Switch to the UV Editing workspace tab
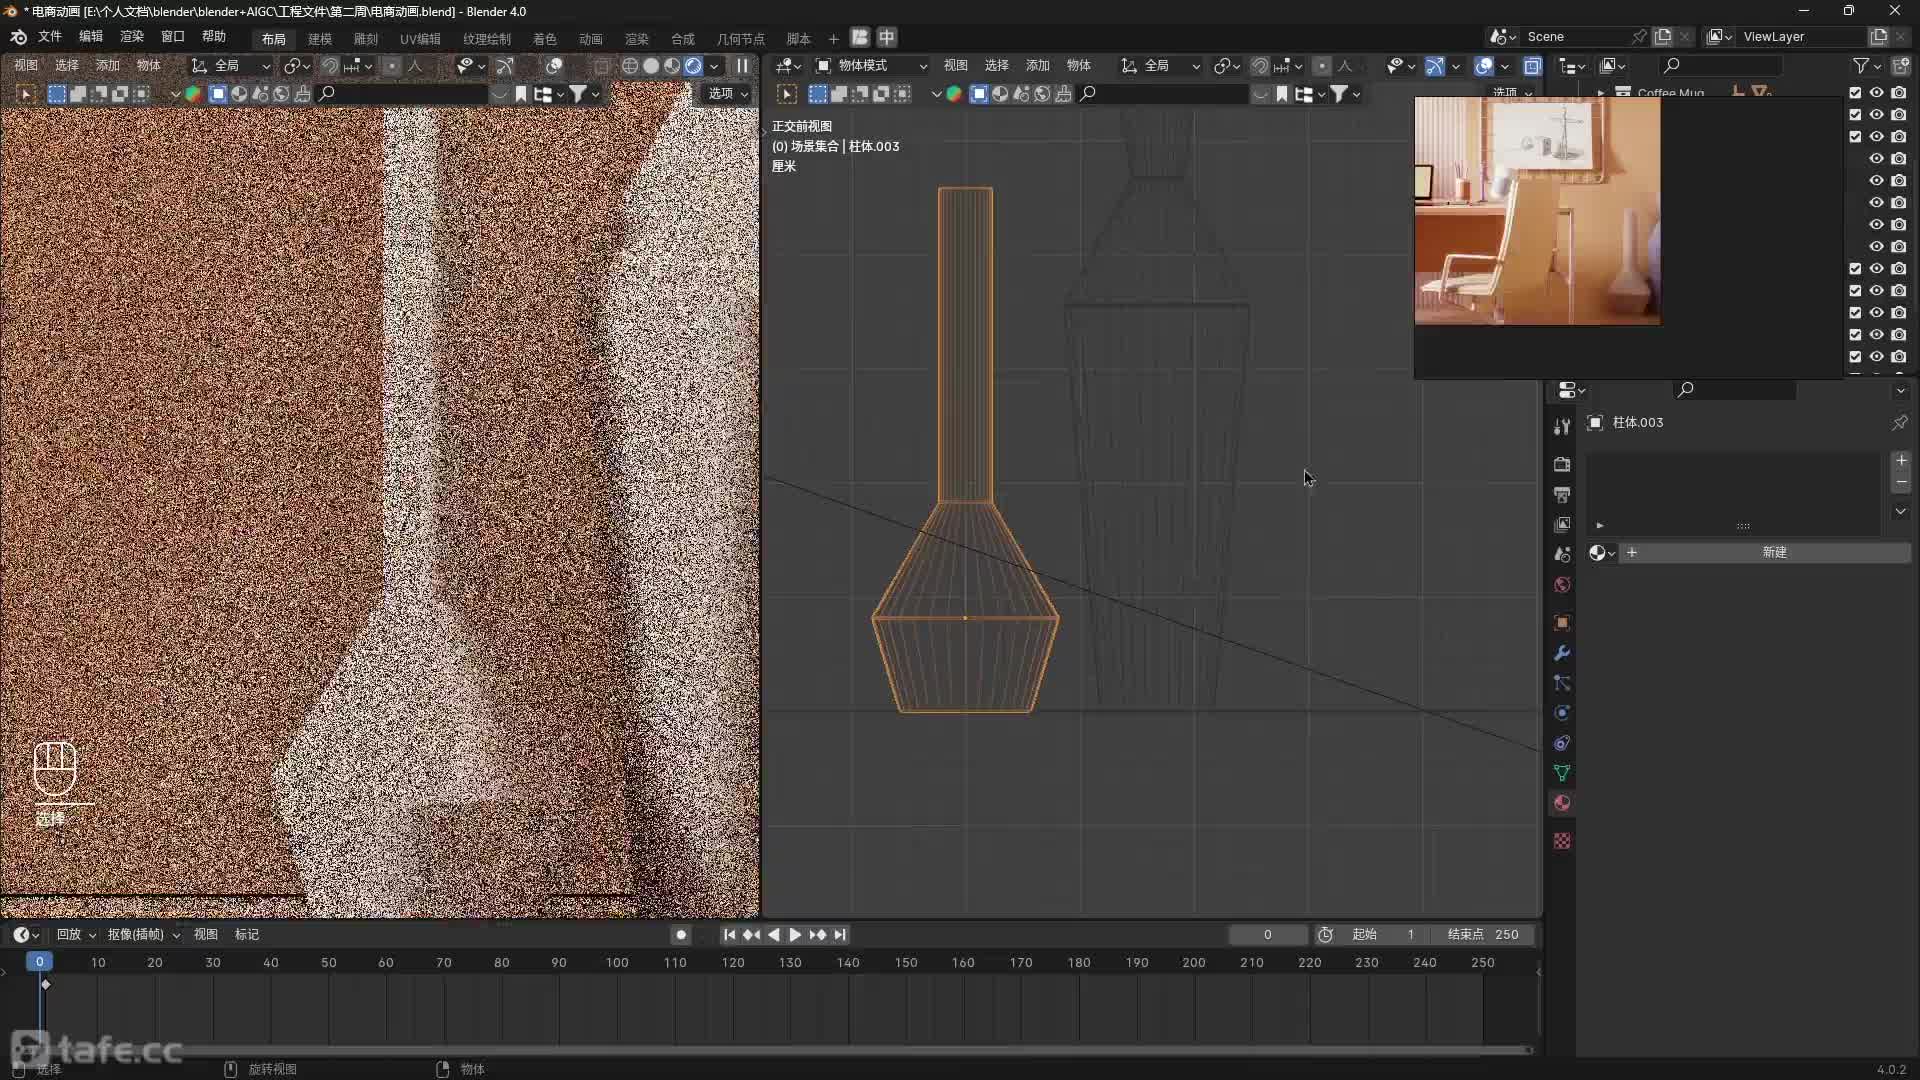The width and height of the screenshot is (1920, 1080). (x=420, y=39)
